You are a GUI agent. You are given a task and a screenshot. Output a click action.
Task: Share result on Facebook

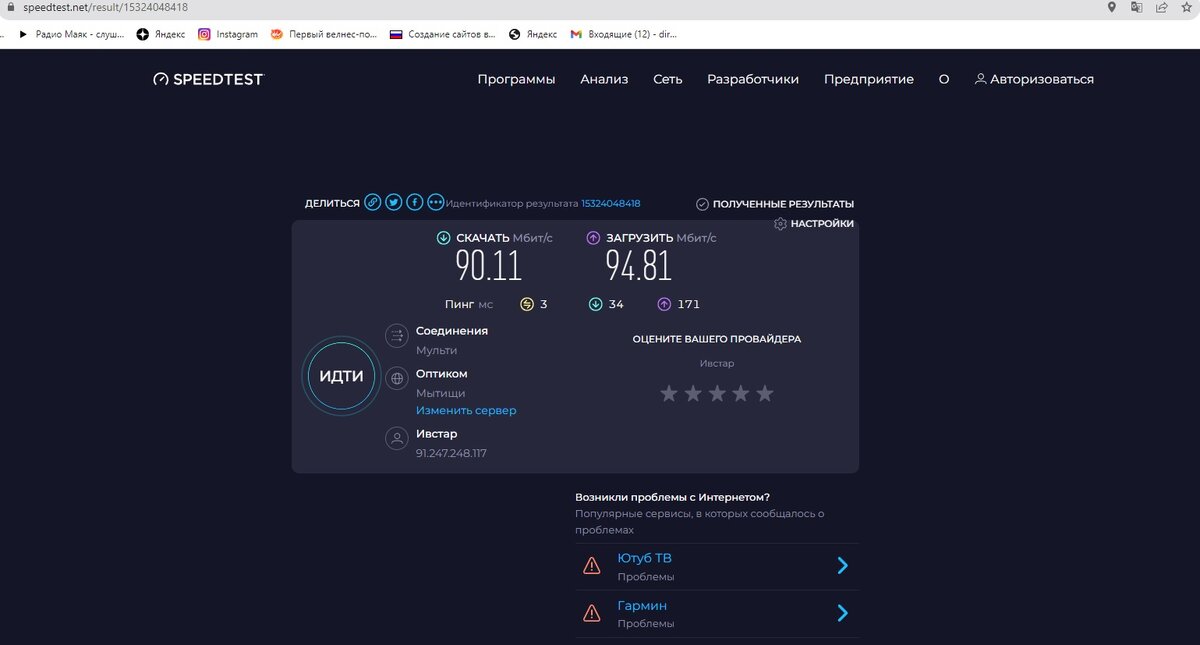coord(415,203)
